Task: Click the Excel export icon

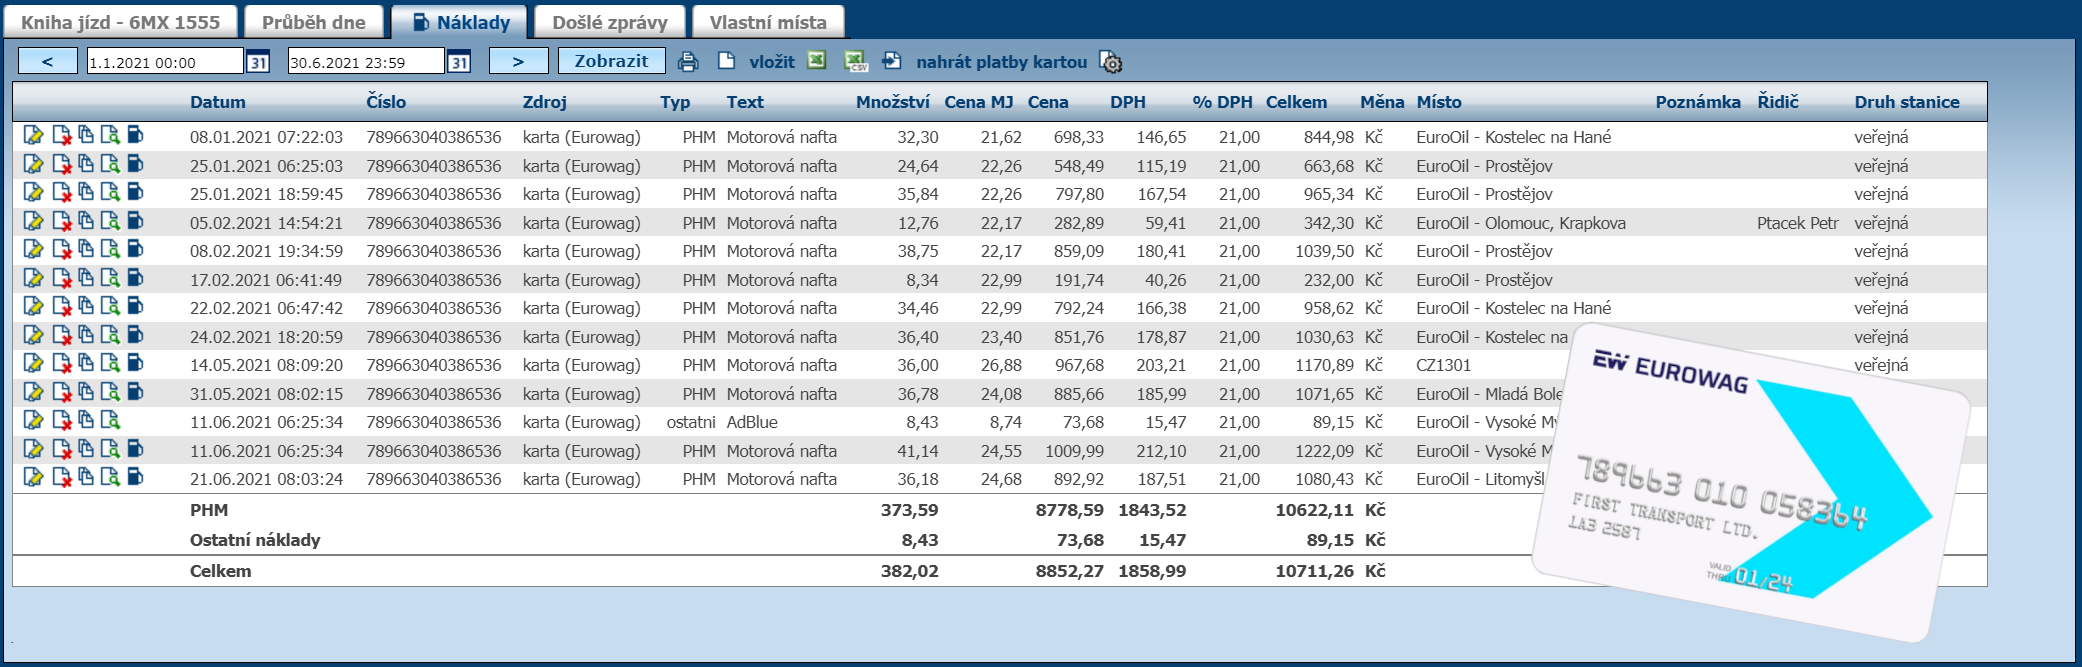Action: point(817,61)
